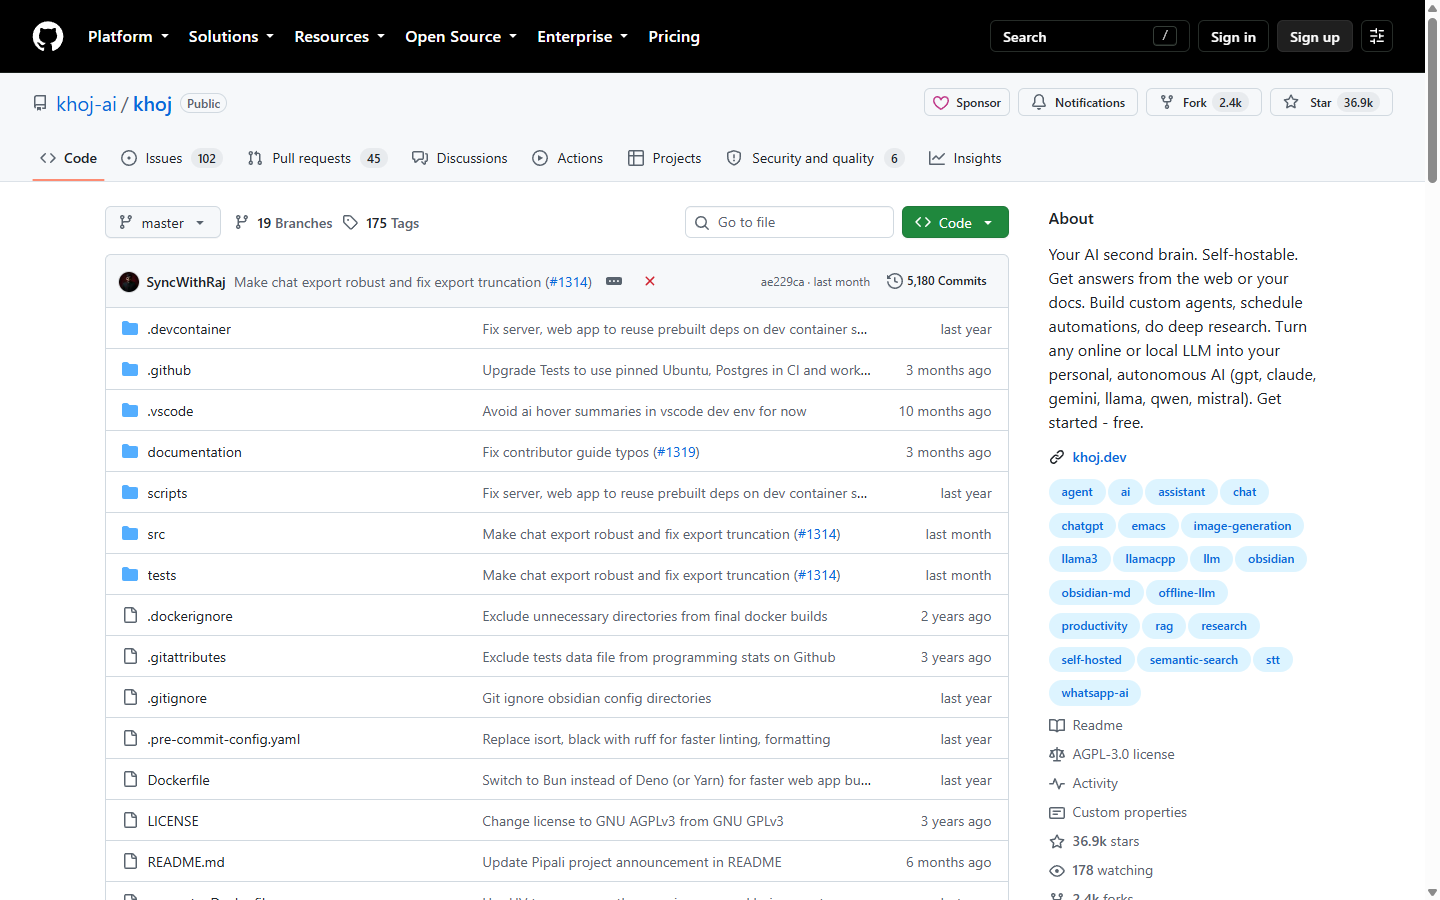Click the whatsapp-ai topic tag
Viewport: 1440px width, 900px height.
1095,693
